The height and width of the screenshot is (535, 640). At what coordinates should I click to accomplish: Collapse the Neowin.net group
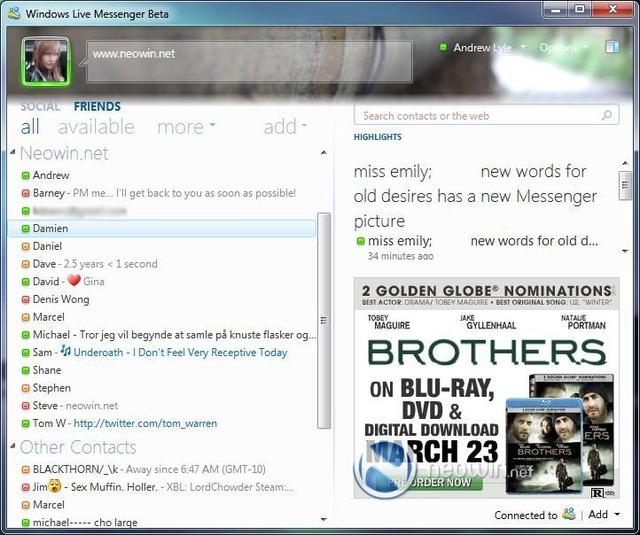13,152
